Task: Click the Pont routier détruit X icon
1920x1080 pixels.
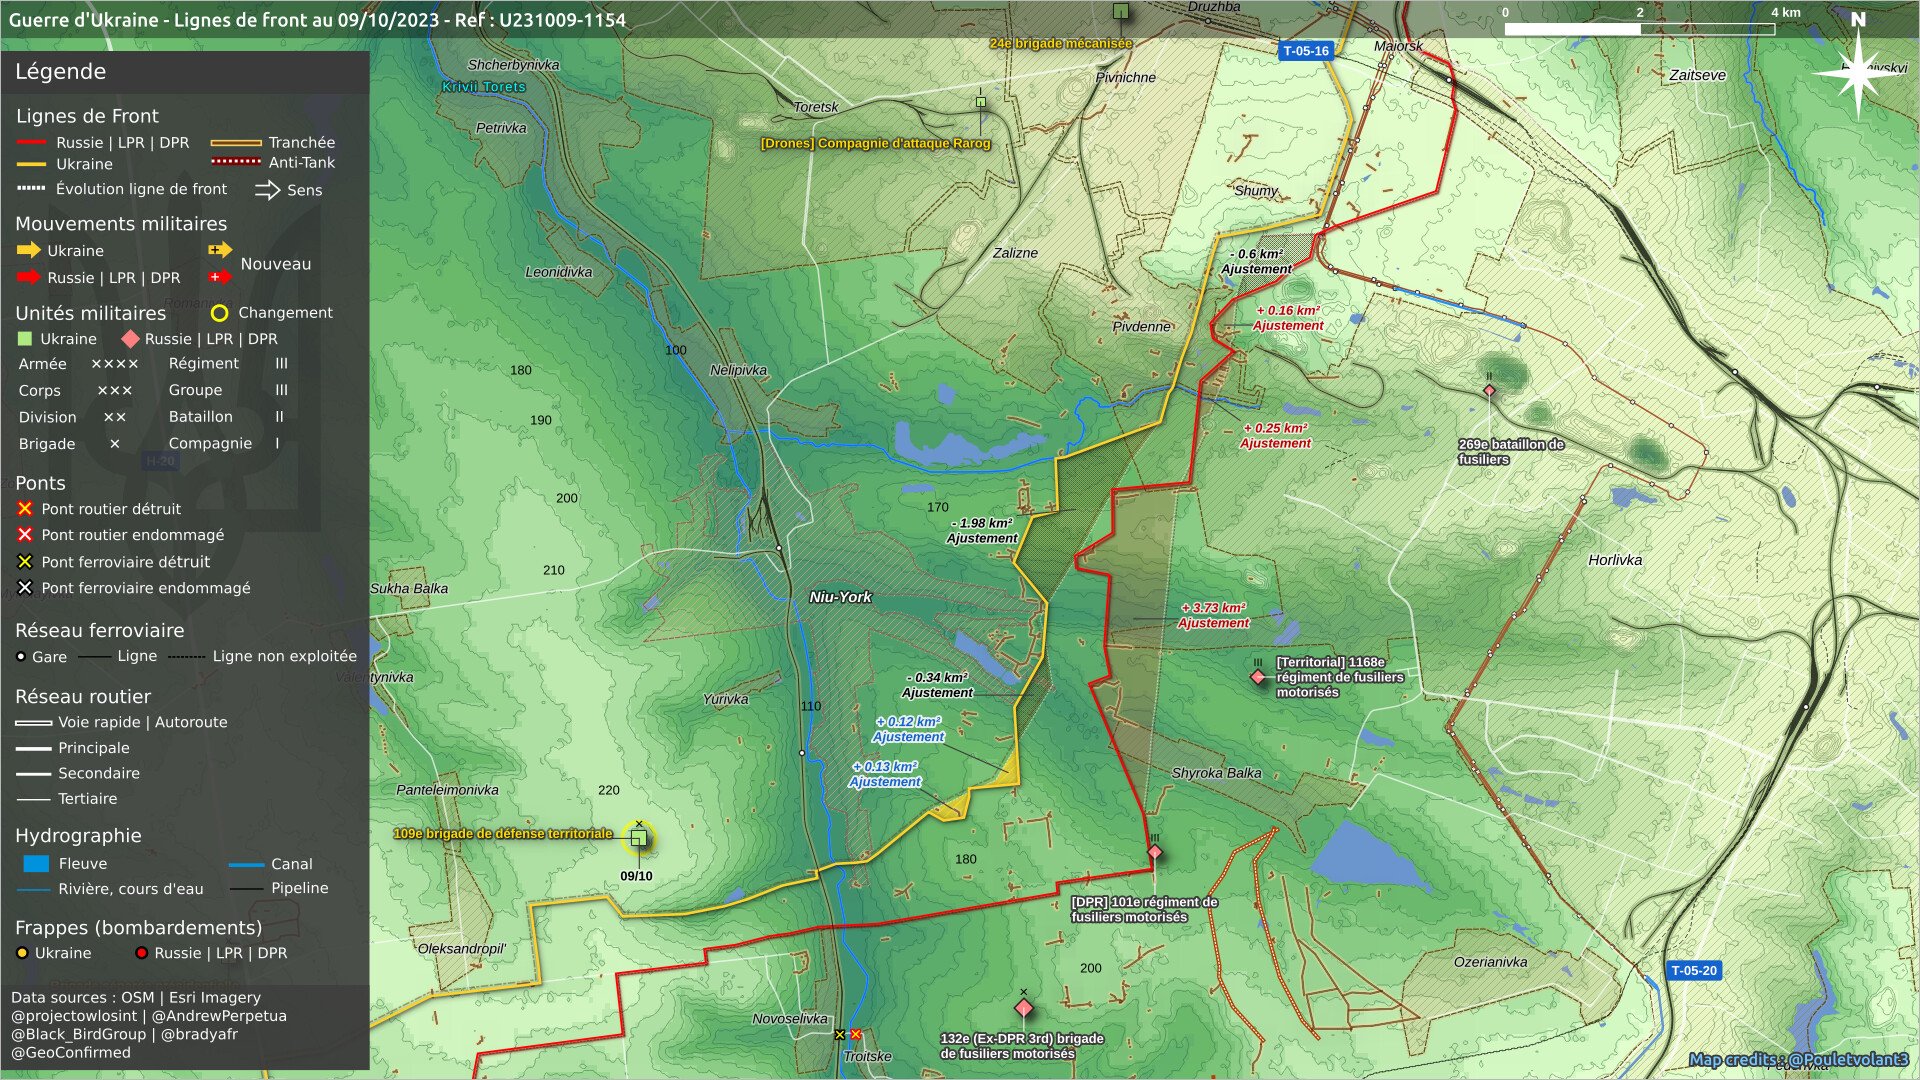Action: pos(25,509)
